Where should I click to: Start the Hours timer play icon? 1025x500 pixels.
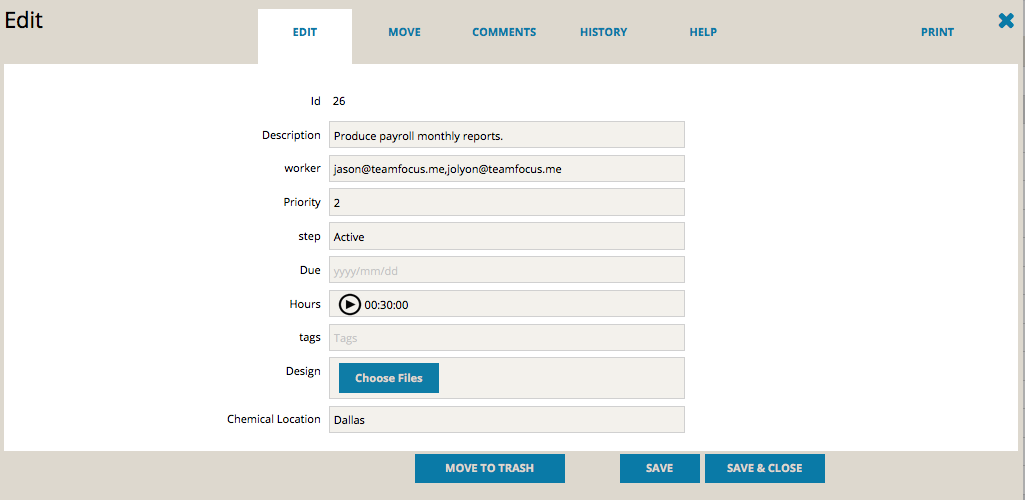tap(350, 304)
